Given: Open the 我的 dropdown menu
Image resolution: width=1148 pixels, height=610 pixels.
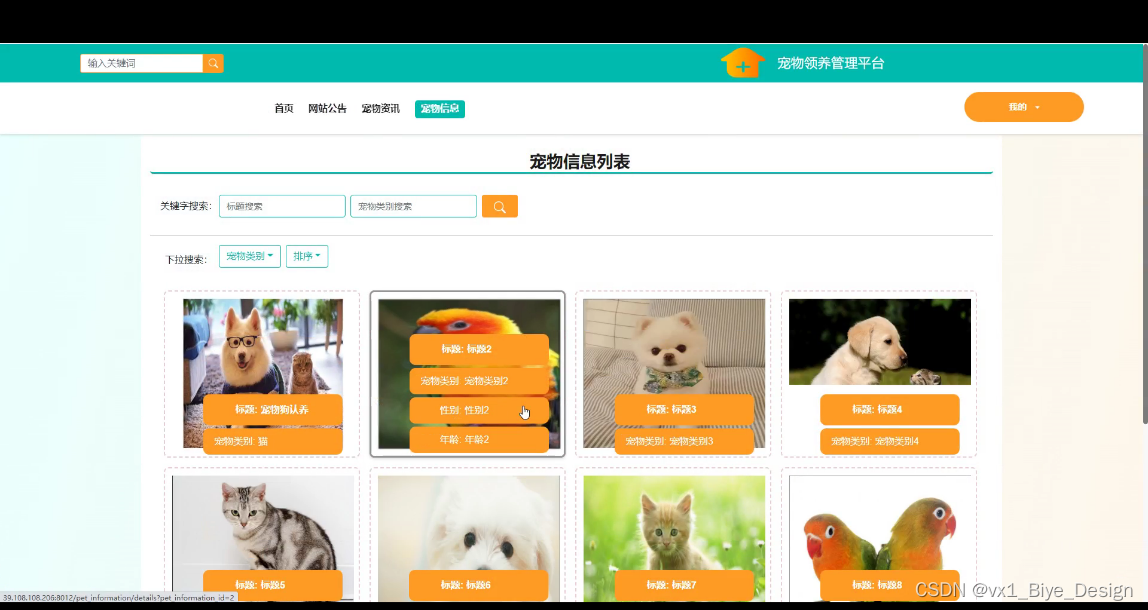Looking at the screenshot, I should 1024,107.
